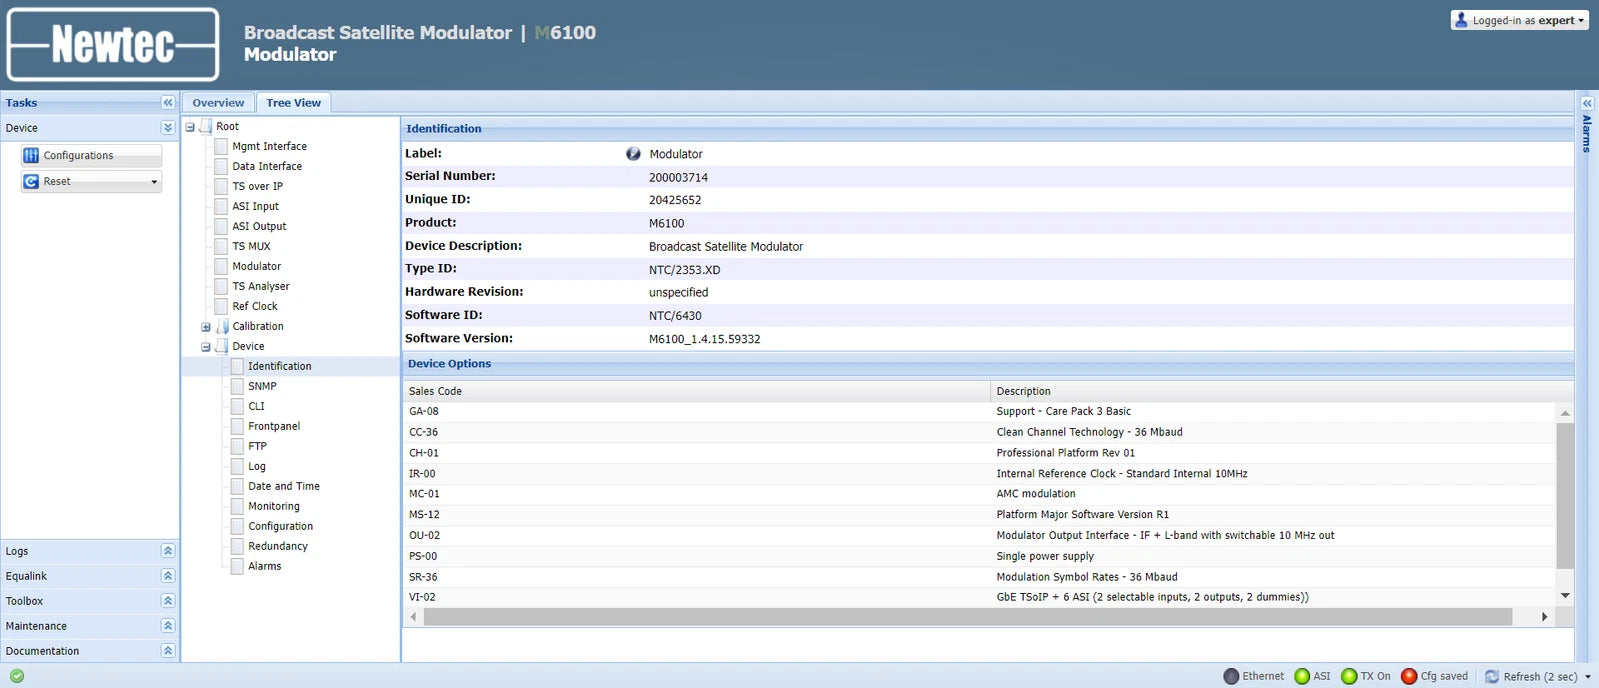Click the Refresh icon in status bar
This screenshot has height=688, width=1599.
point(1492,676)
